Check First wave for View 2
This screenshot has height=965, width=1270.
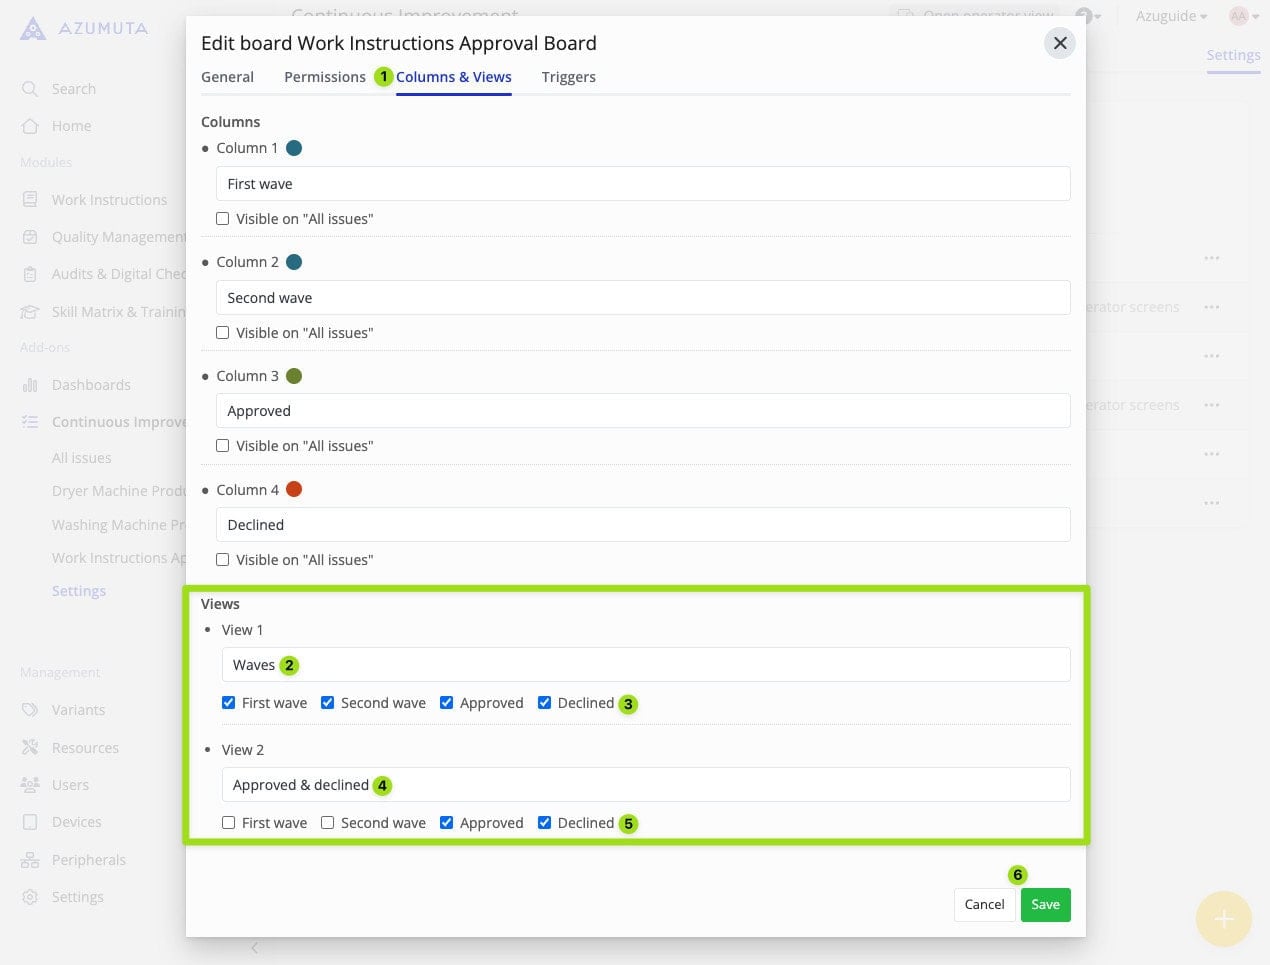(229, 823)
